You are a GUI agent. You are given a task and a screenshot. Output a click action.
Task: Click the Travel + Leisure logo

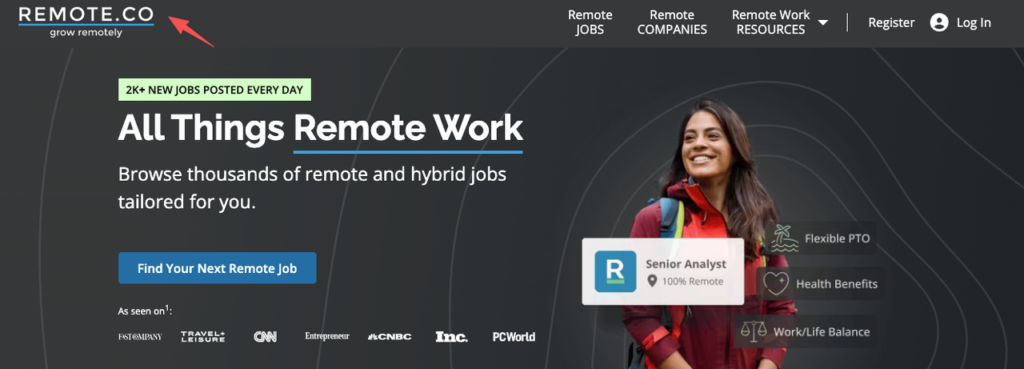tap(203, 337)
